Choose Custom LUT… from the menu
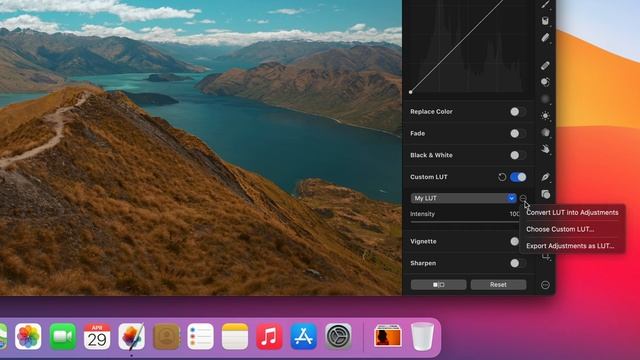Screen dimensions: 640x360 point(560,229)
